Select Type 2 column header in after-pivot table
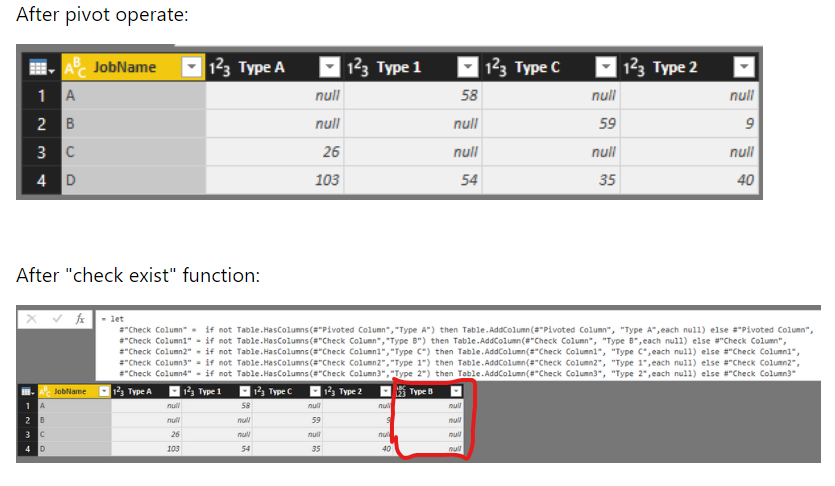 coord(689,67)
